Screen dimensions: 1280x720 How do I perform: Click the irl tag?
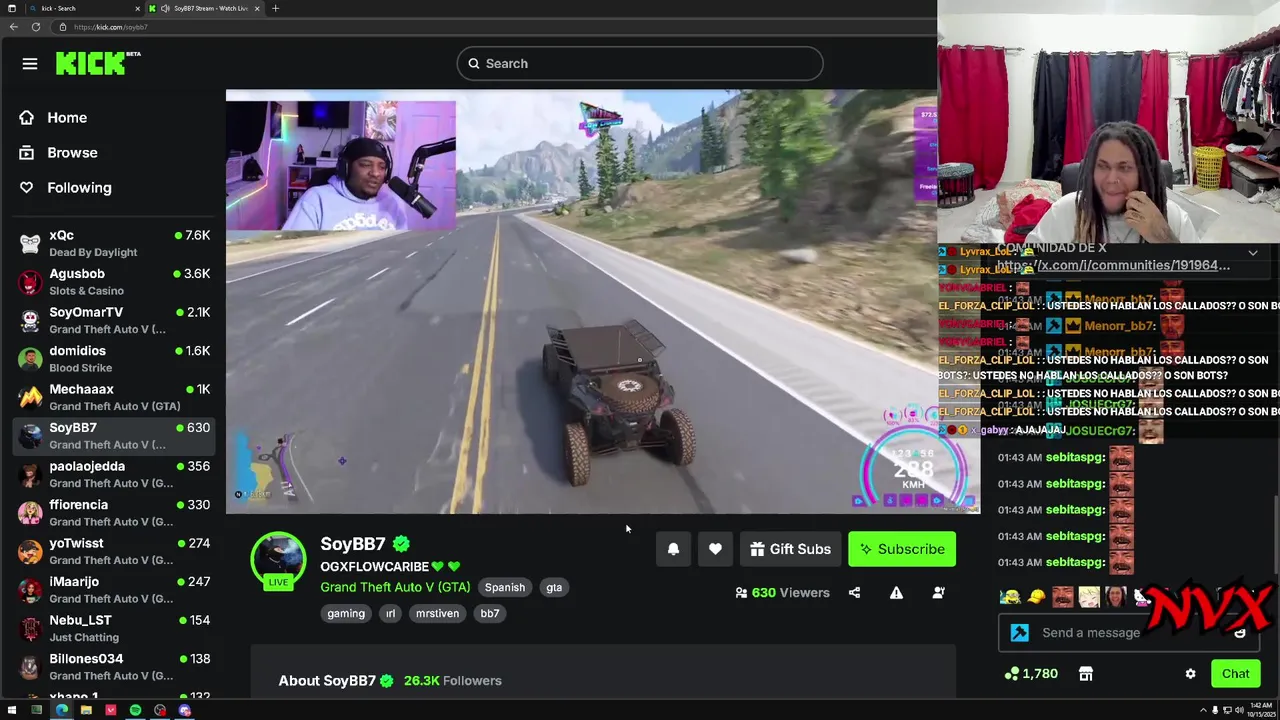pos(390,614)
